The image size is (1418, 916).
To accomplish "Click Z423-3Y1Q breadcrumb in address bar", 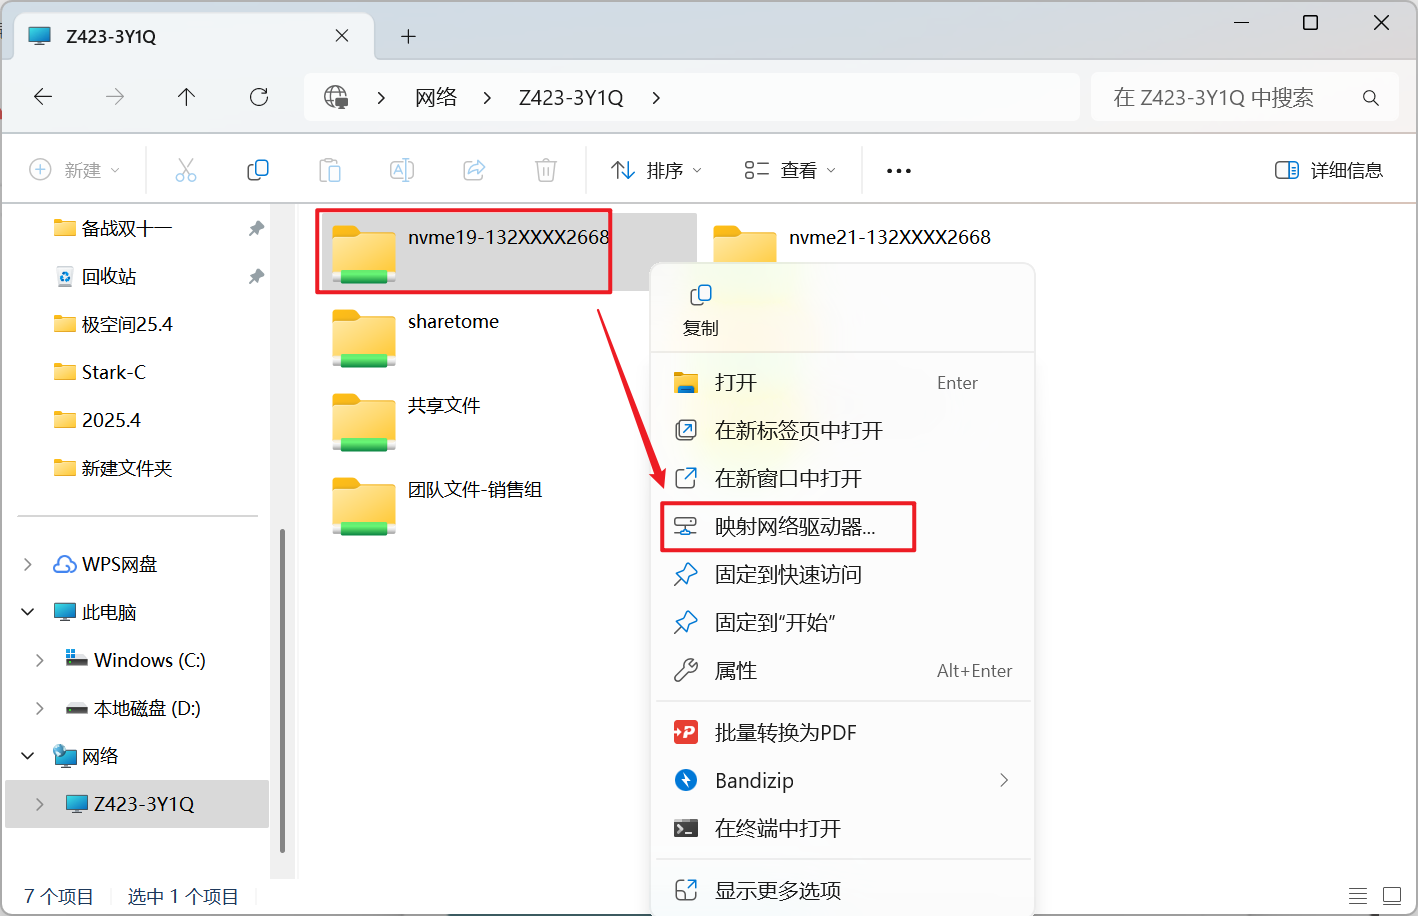I will (571, 98).
